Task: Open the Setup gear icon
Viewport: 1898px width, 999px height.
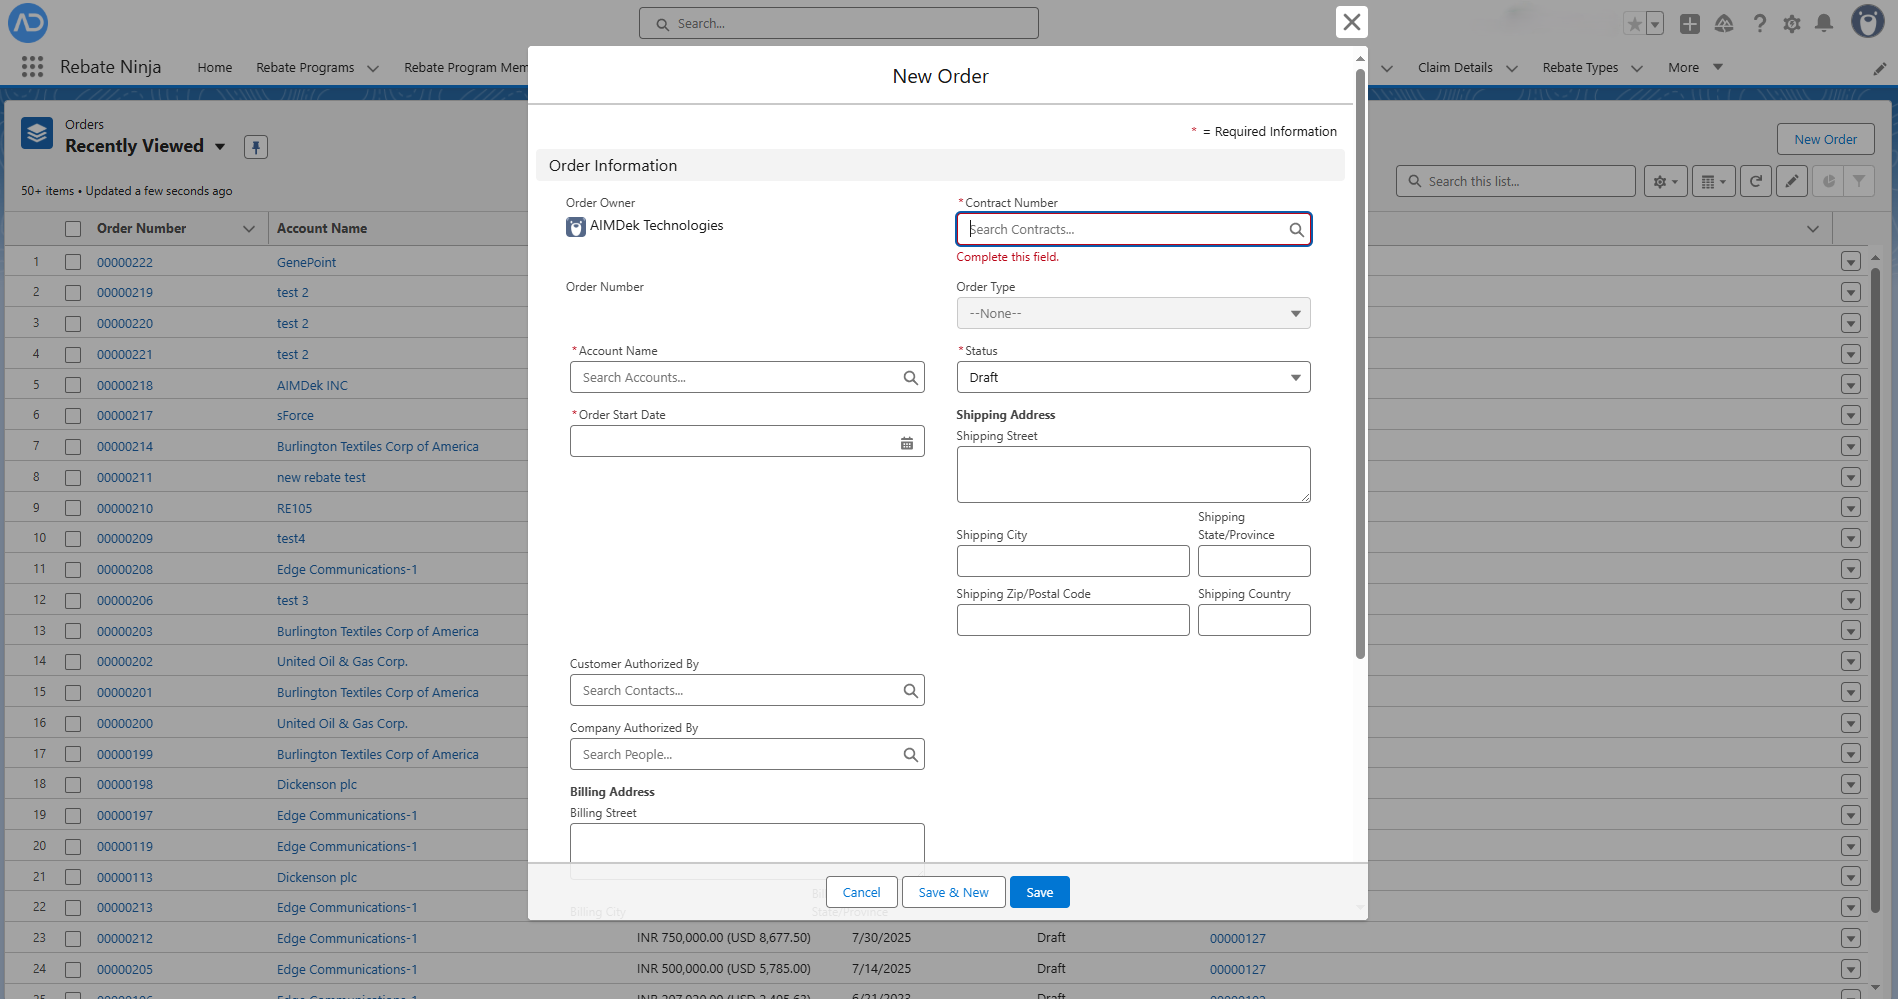Action: [1791, 24]
